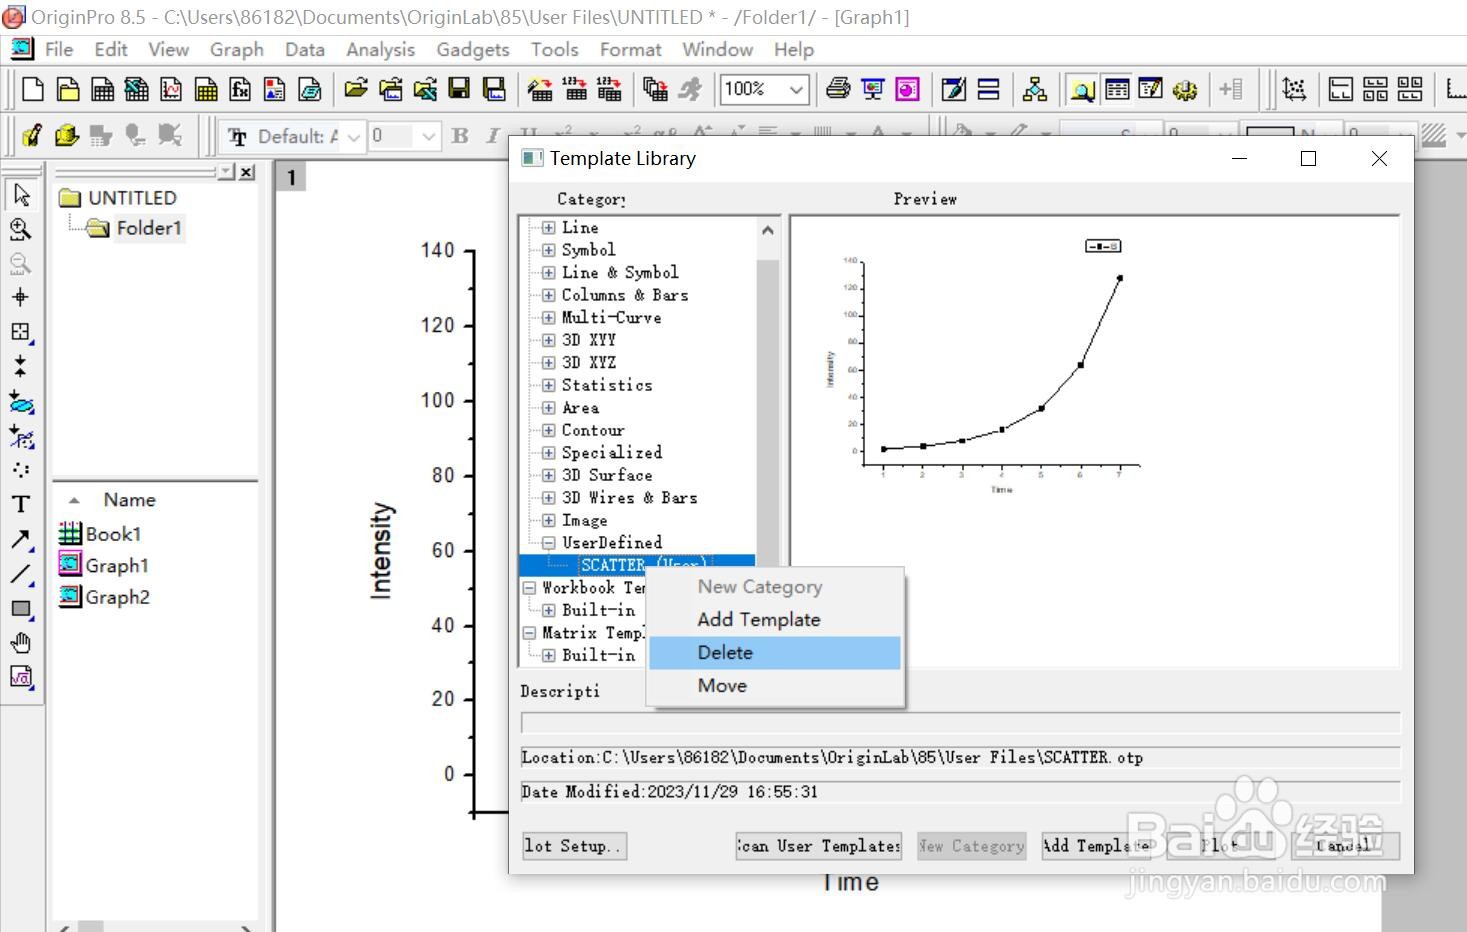Create a New Workbook from toolbar
Viewport: 1467px width, 932px height.
(x=102, y=90)
